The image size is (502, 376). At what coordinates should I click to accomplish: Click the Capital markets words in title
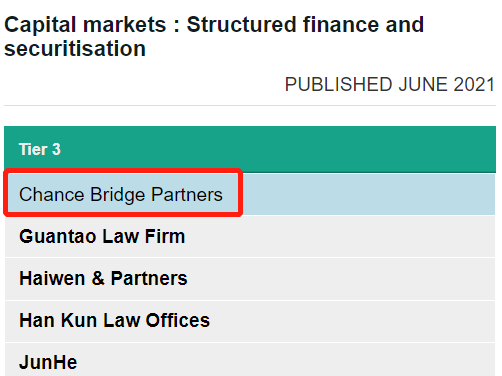(85, 25)
